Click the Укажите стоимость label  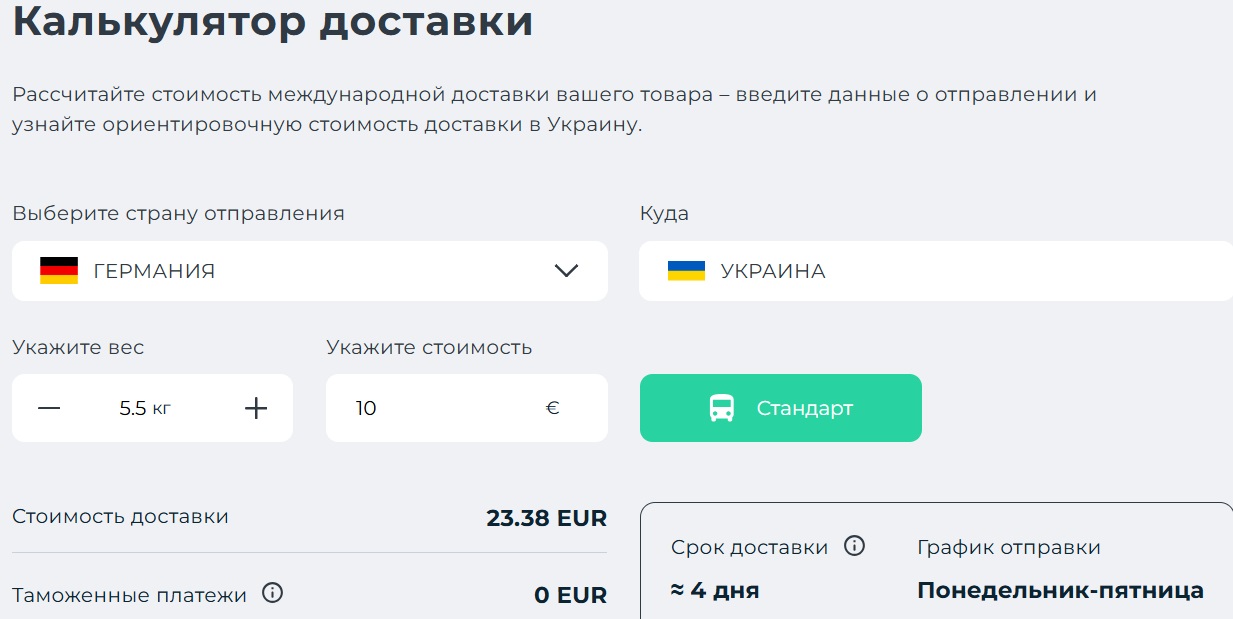pos(429,347)
